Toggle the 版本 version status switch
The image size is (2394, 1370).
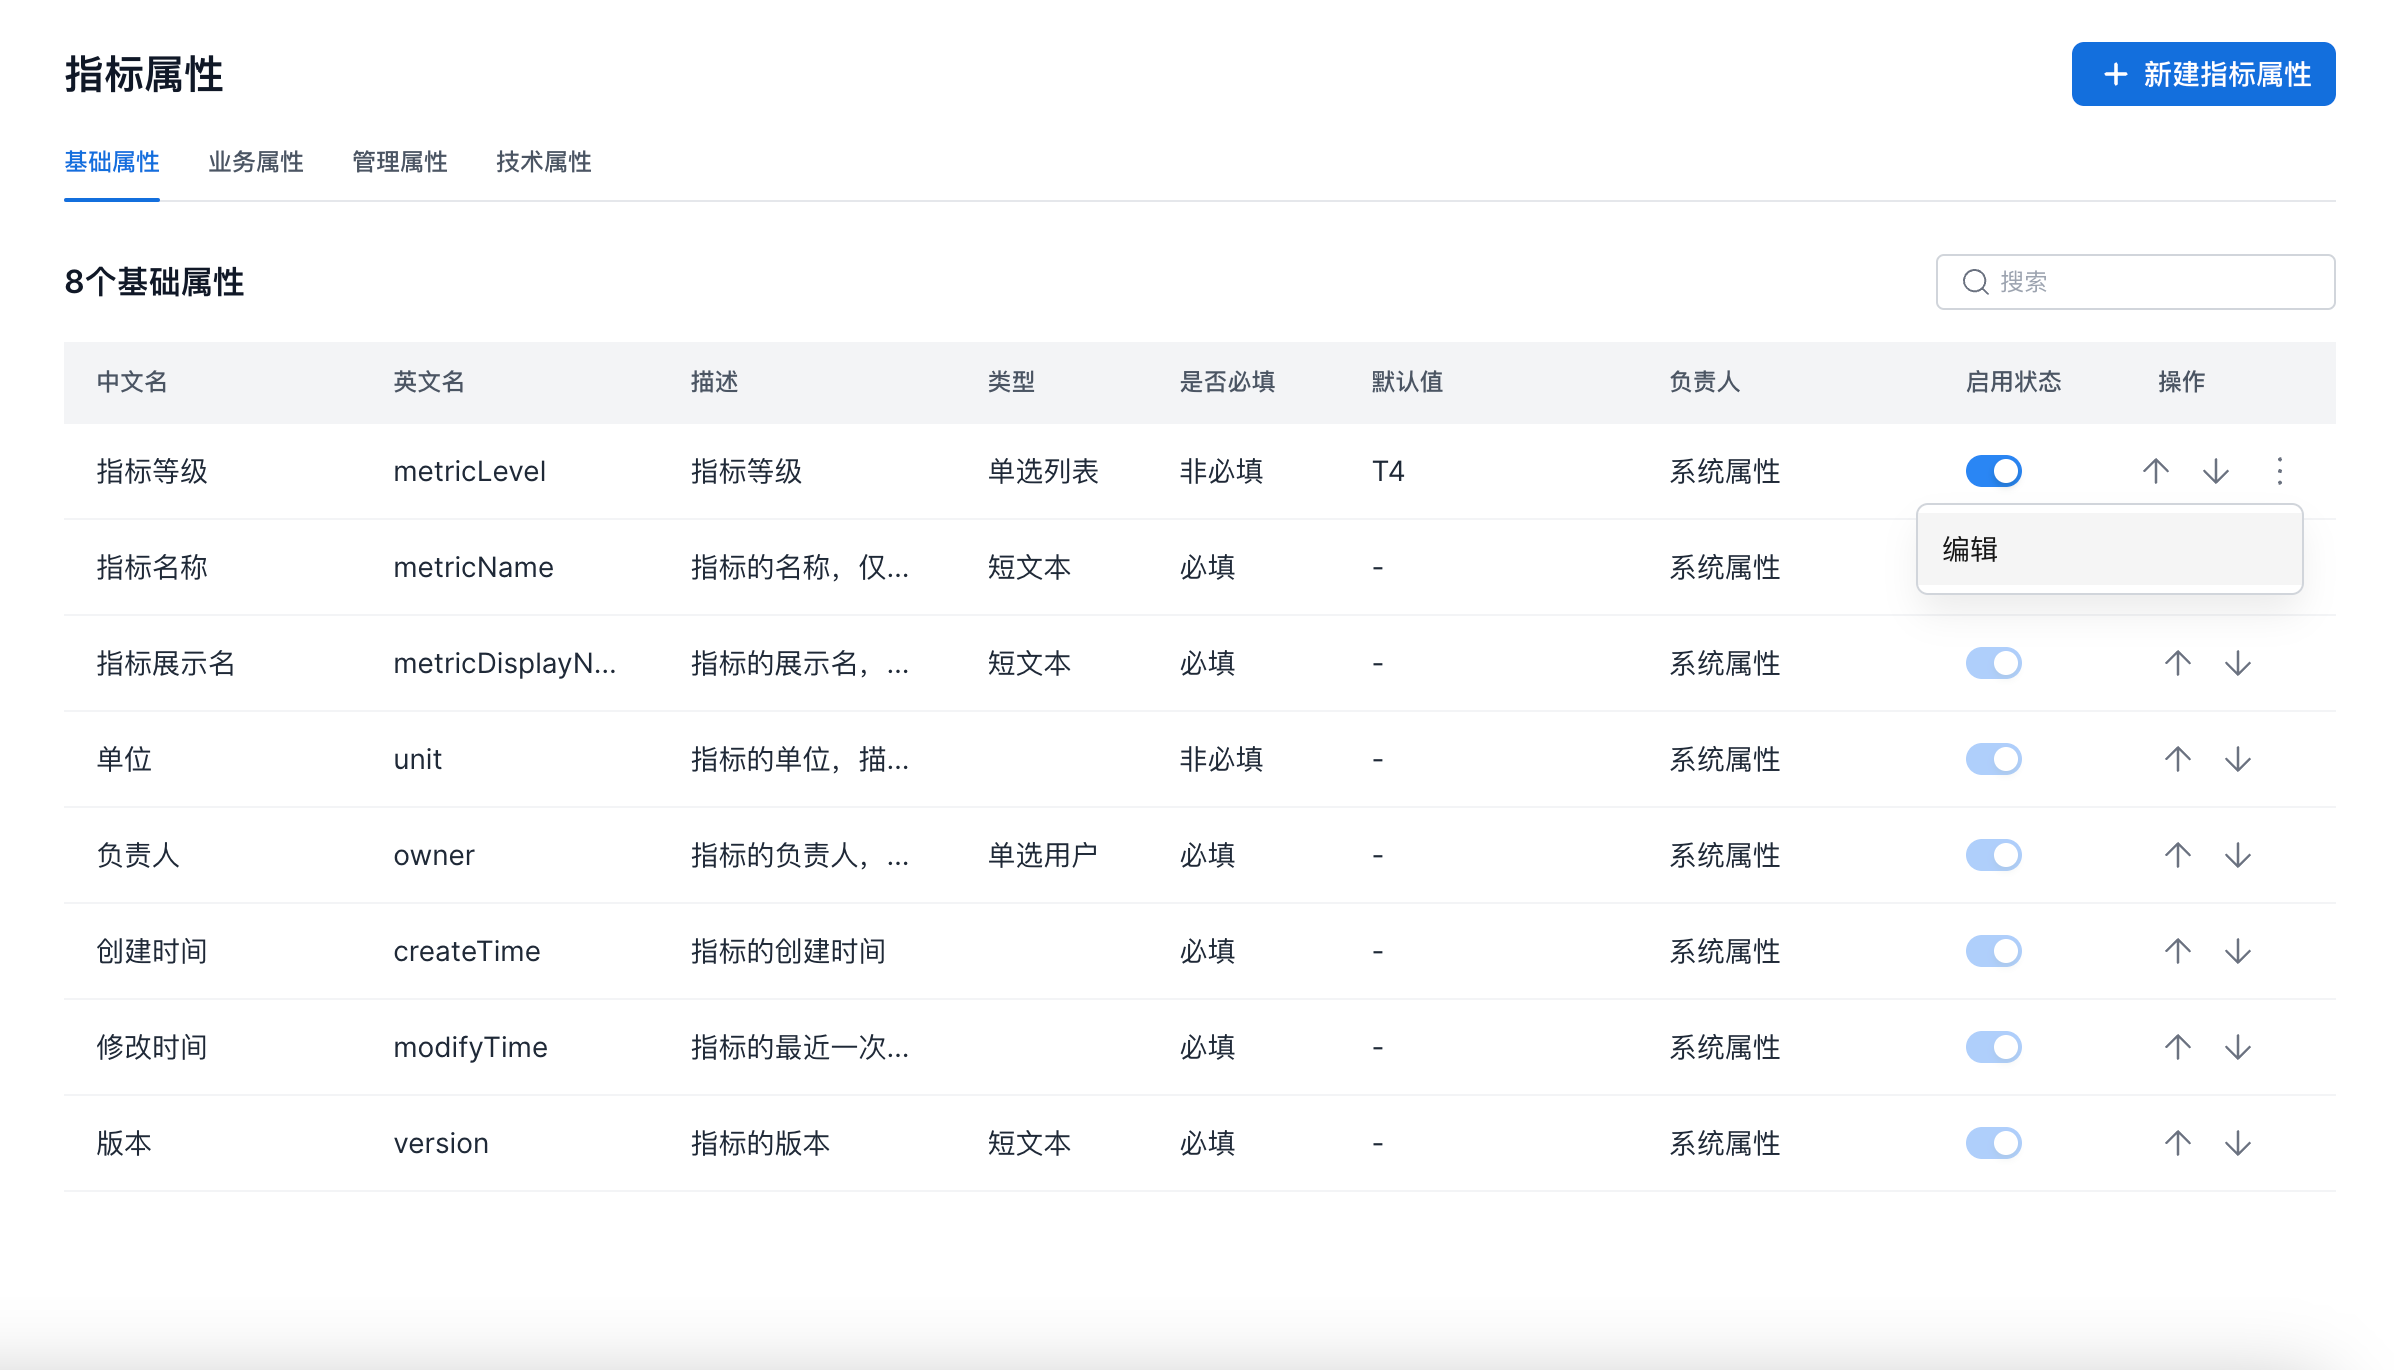coord(1993,1143)
